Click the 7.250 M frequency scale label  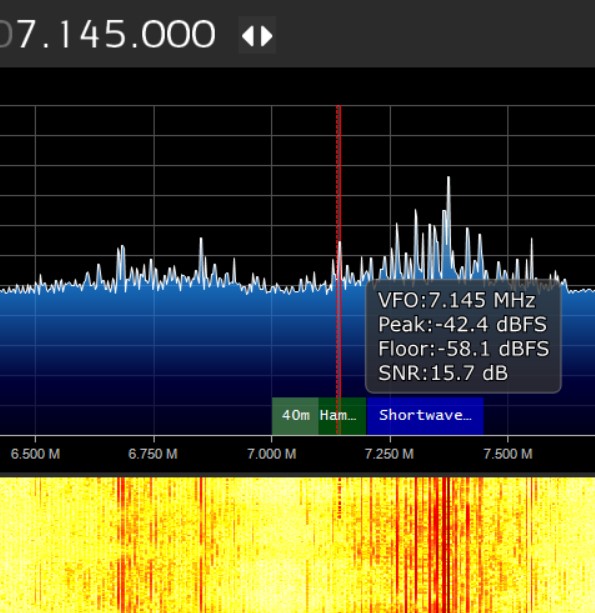click(x=389, y=454)
